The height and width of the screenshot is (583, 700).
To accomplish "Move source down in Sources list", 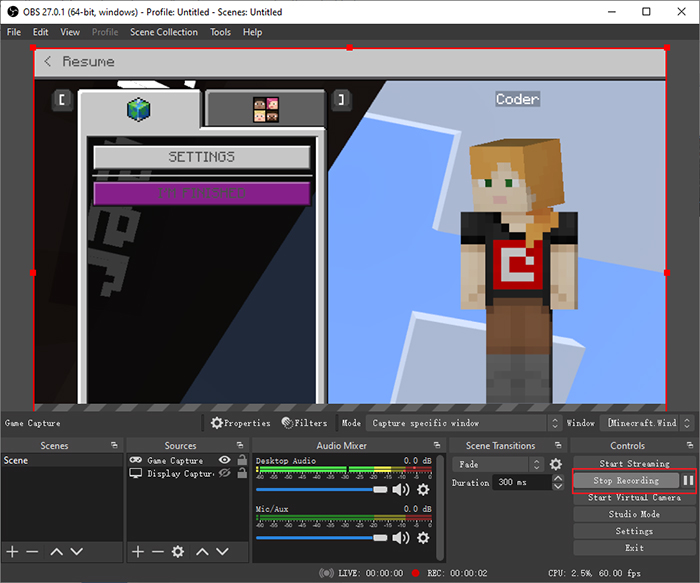I will pyautogui.click(x=222, y=552).
